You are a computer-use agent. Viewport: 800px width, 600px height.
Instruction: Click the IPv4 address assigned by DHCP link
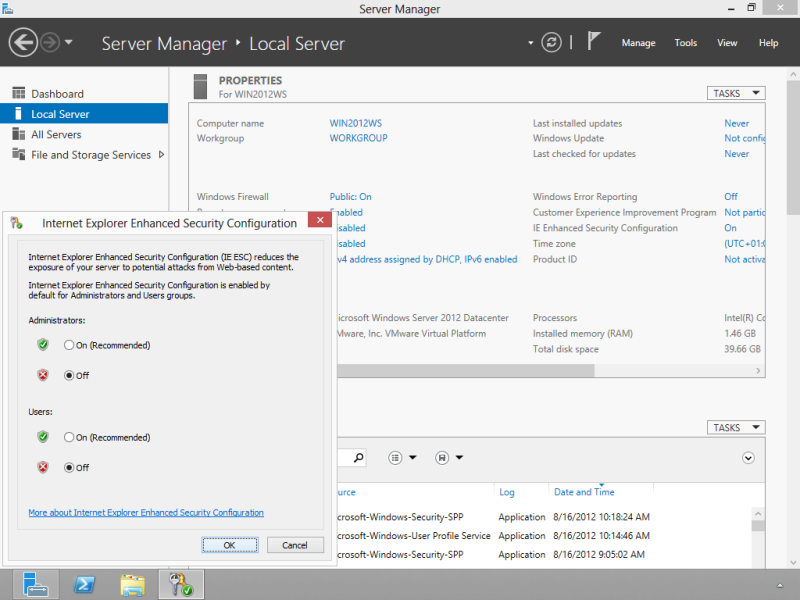click(427, 259)
